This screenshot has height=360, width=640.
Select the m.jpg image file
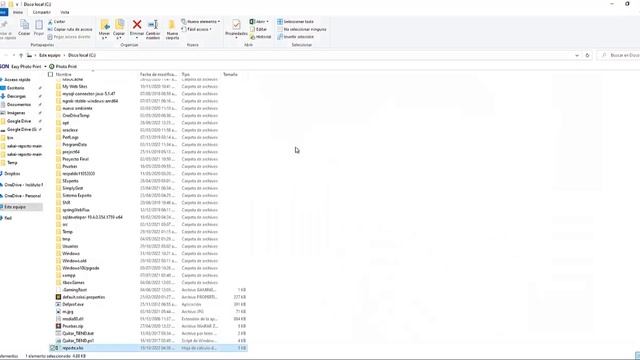[x=68, y=312]
